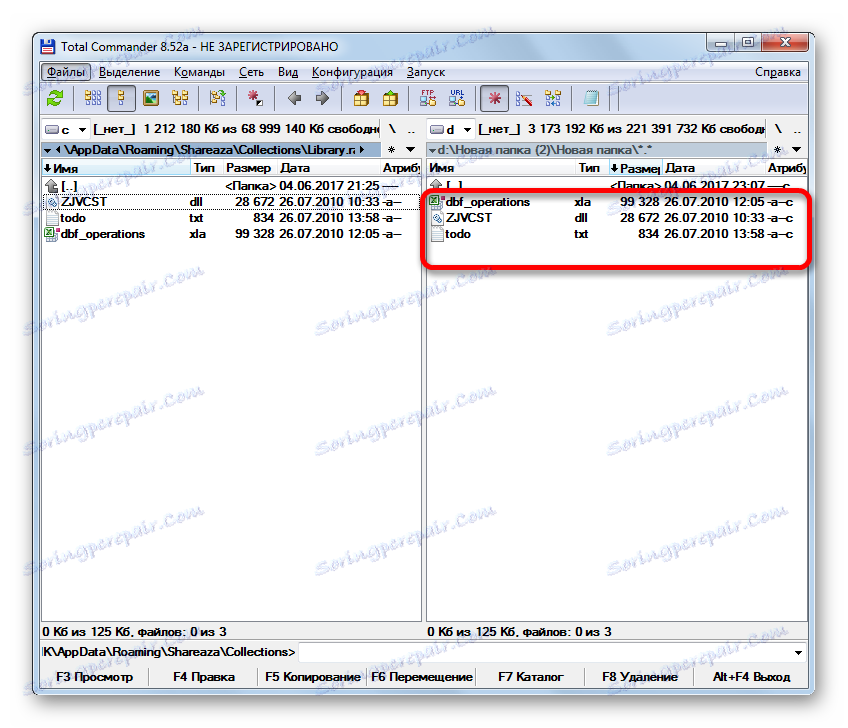Open left panel directory hotlist asterisk
The image size is (848, 728).
click(392, 150)
